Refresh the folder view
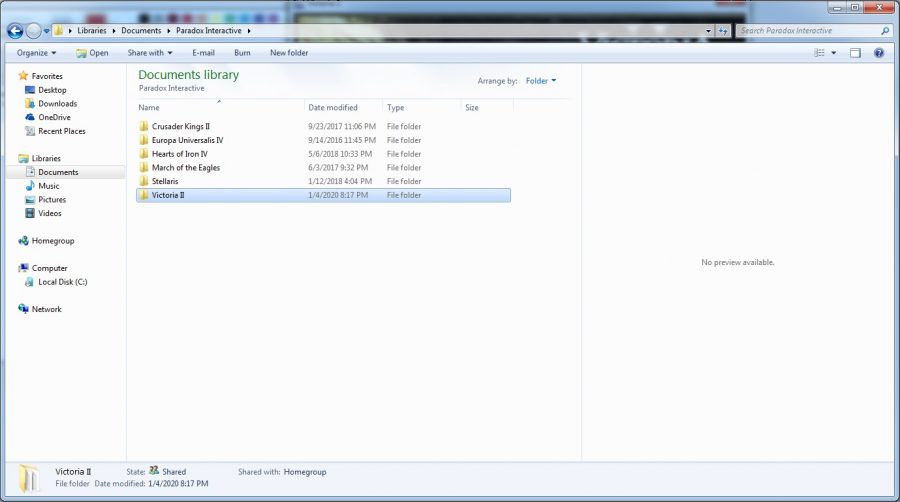Image resolution: width=900 pixels, height=502 pixels. point(723,31)
